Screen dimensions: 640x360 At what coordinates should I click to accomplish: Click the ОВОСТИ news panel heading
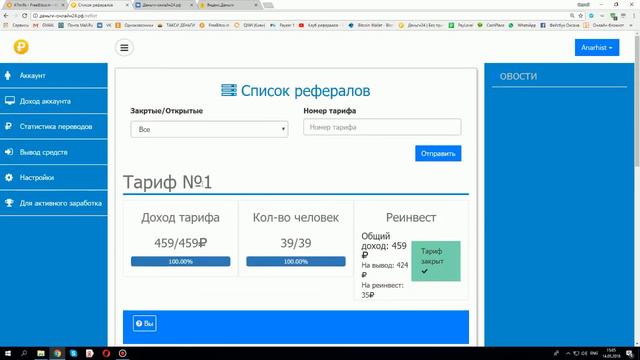point(518,76)
